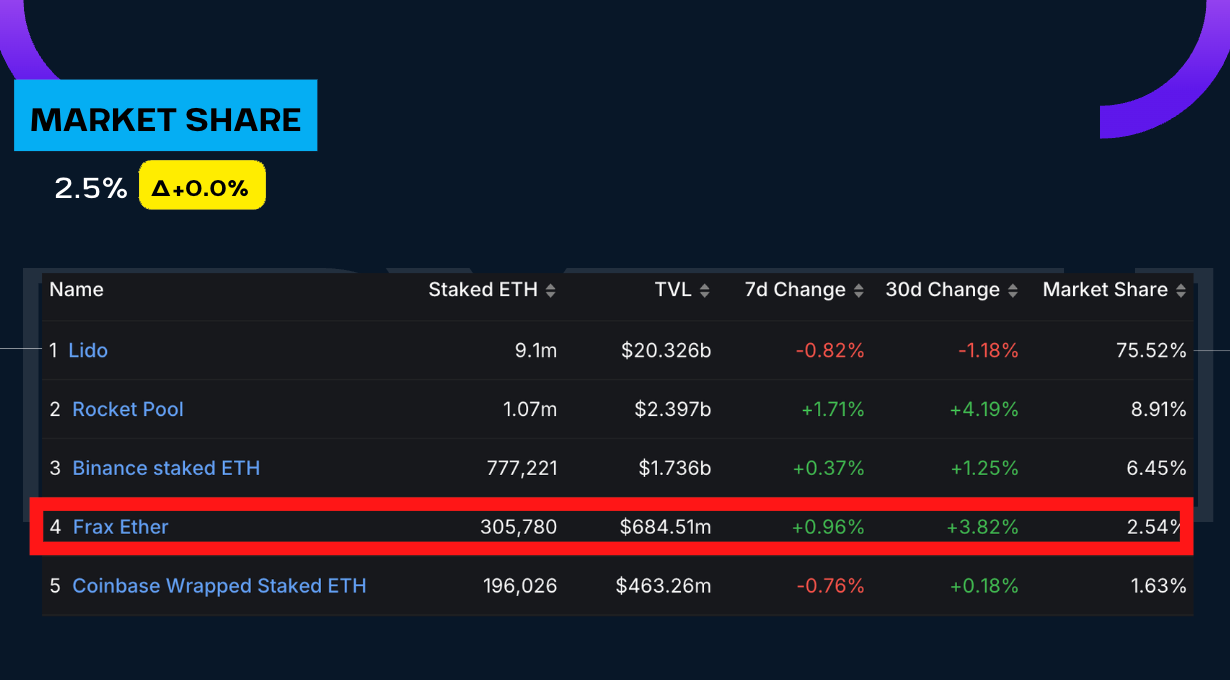Image resolution: width=1230 pixels, height=680 pixels.
Task: Click the sort arrows beside 7d Change
Action: point(858,291)
